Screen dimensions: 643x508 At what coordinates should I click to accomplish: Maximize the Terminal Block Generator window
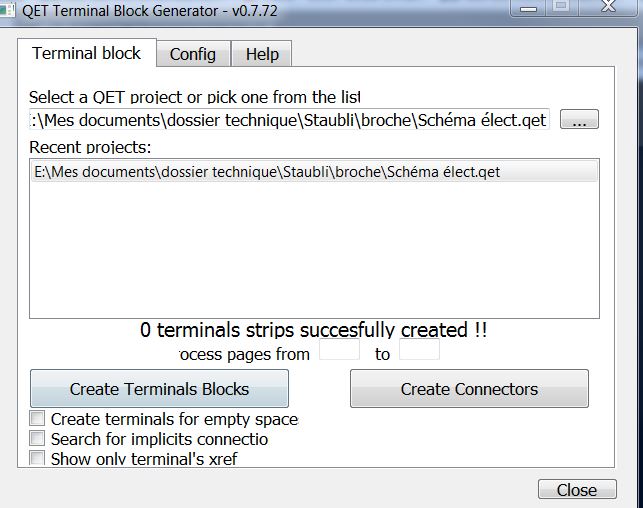click(x=561, y=6)
